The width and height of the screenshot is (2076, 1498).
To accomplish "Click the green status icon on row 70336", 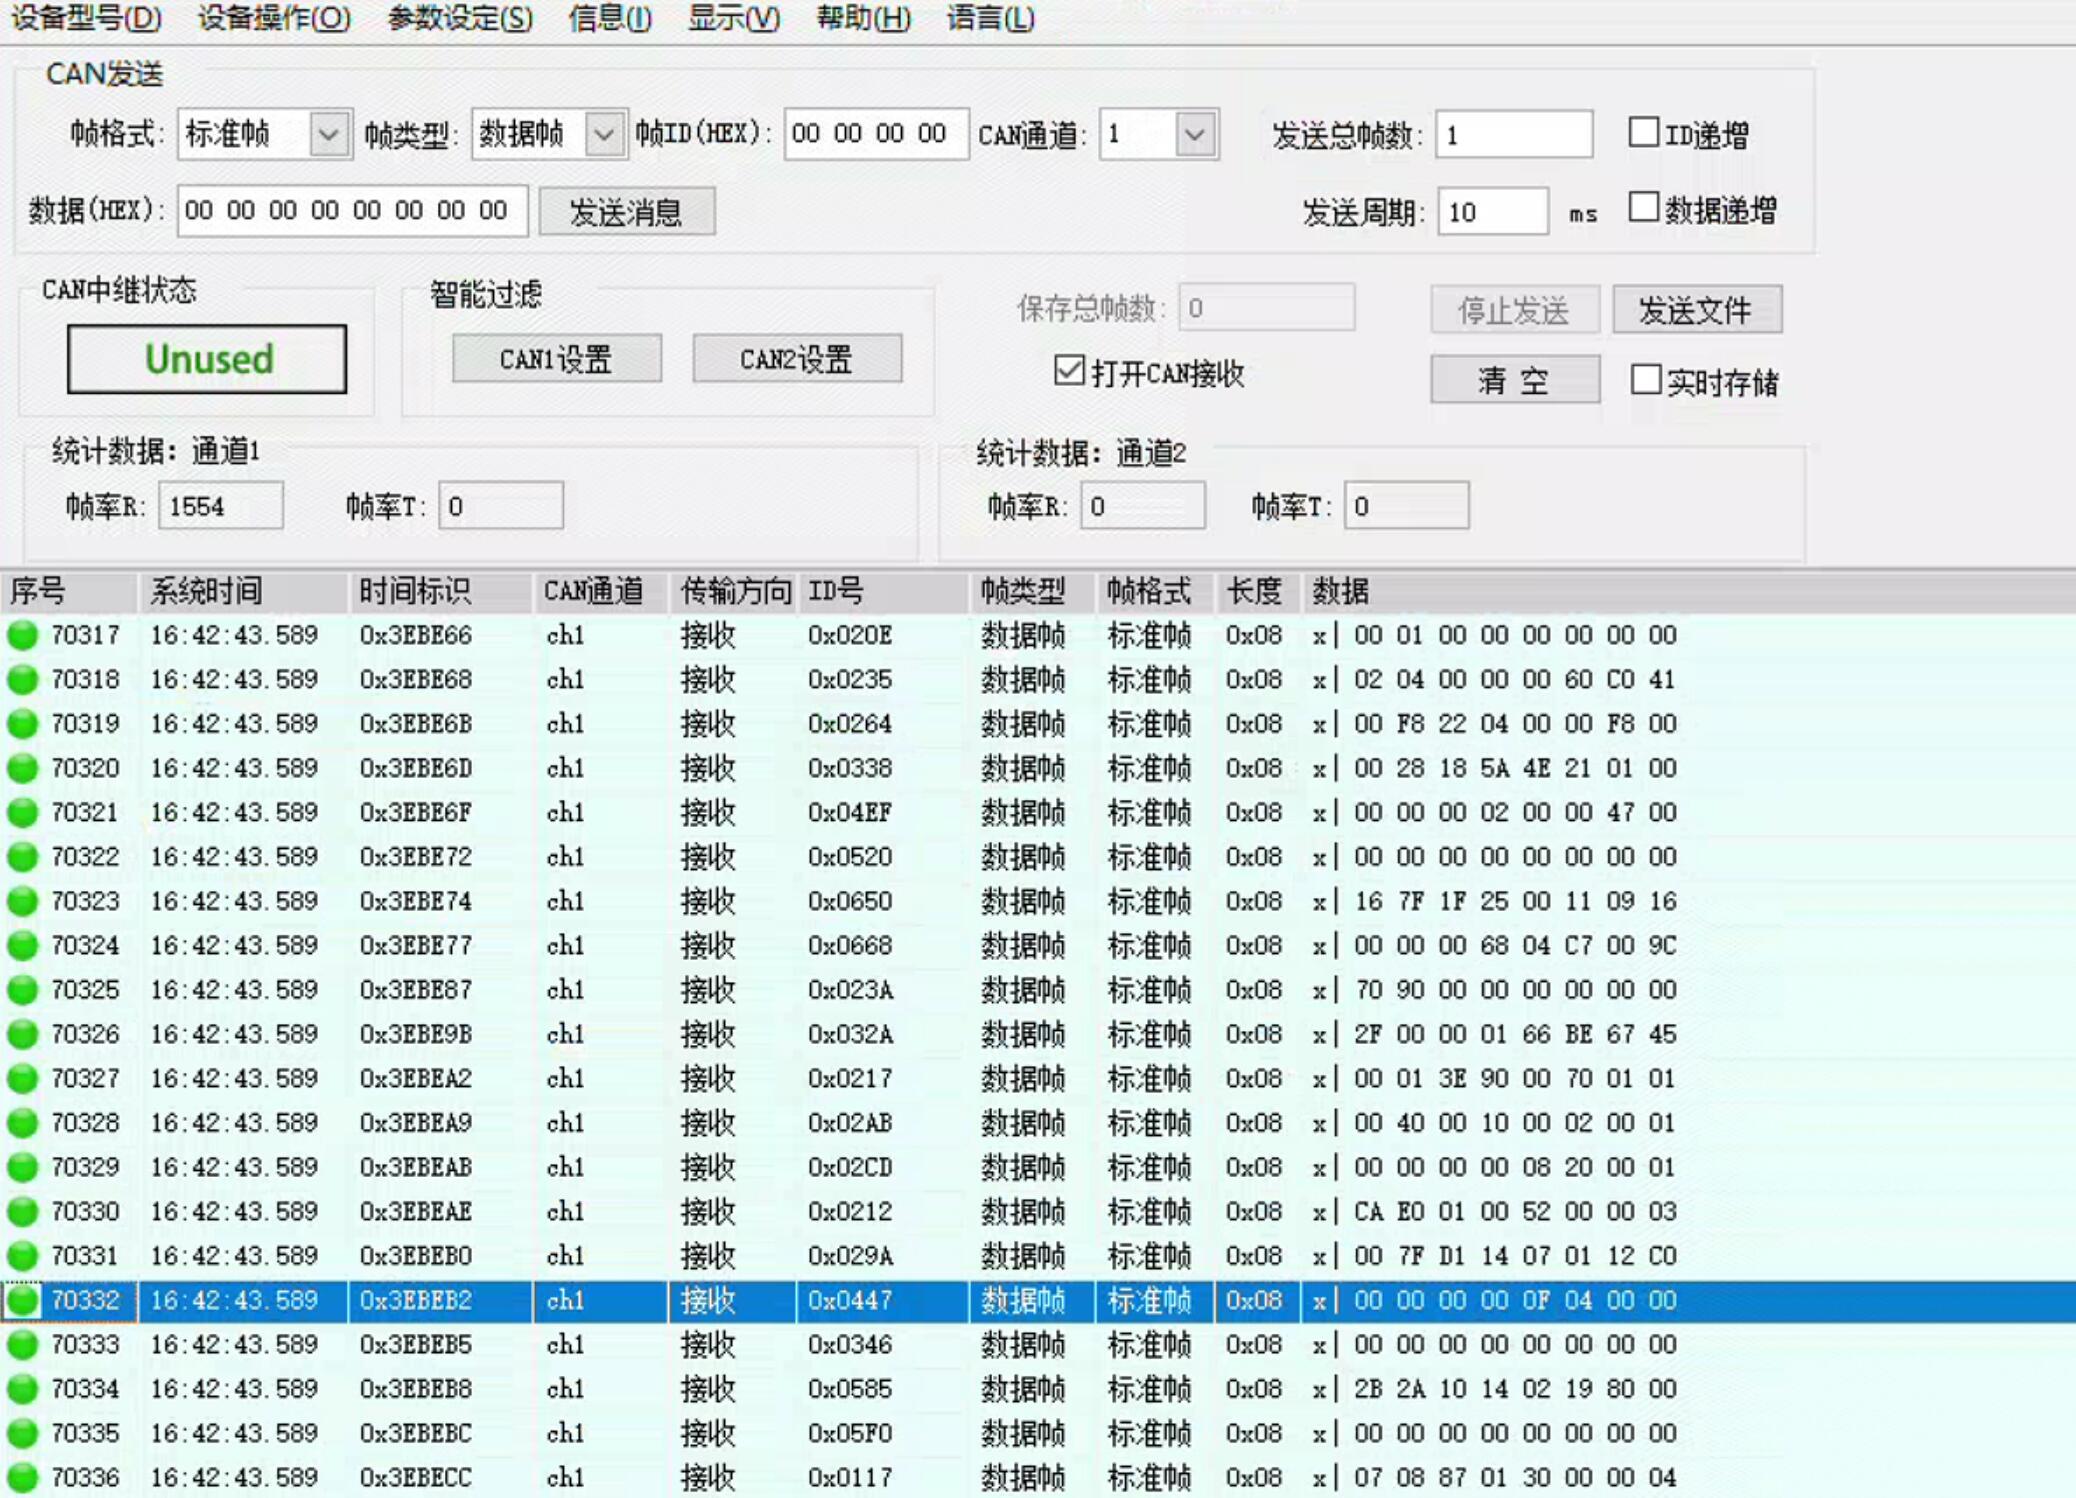I will pyautogui.click(x=22, y=1477).
